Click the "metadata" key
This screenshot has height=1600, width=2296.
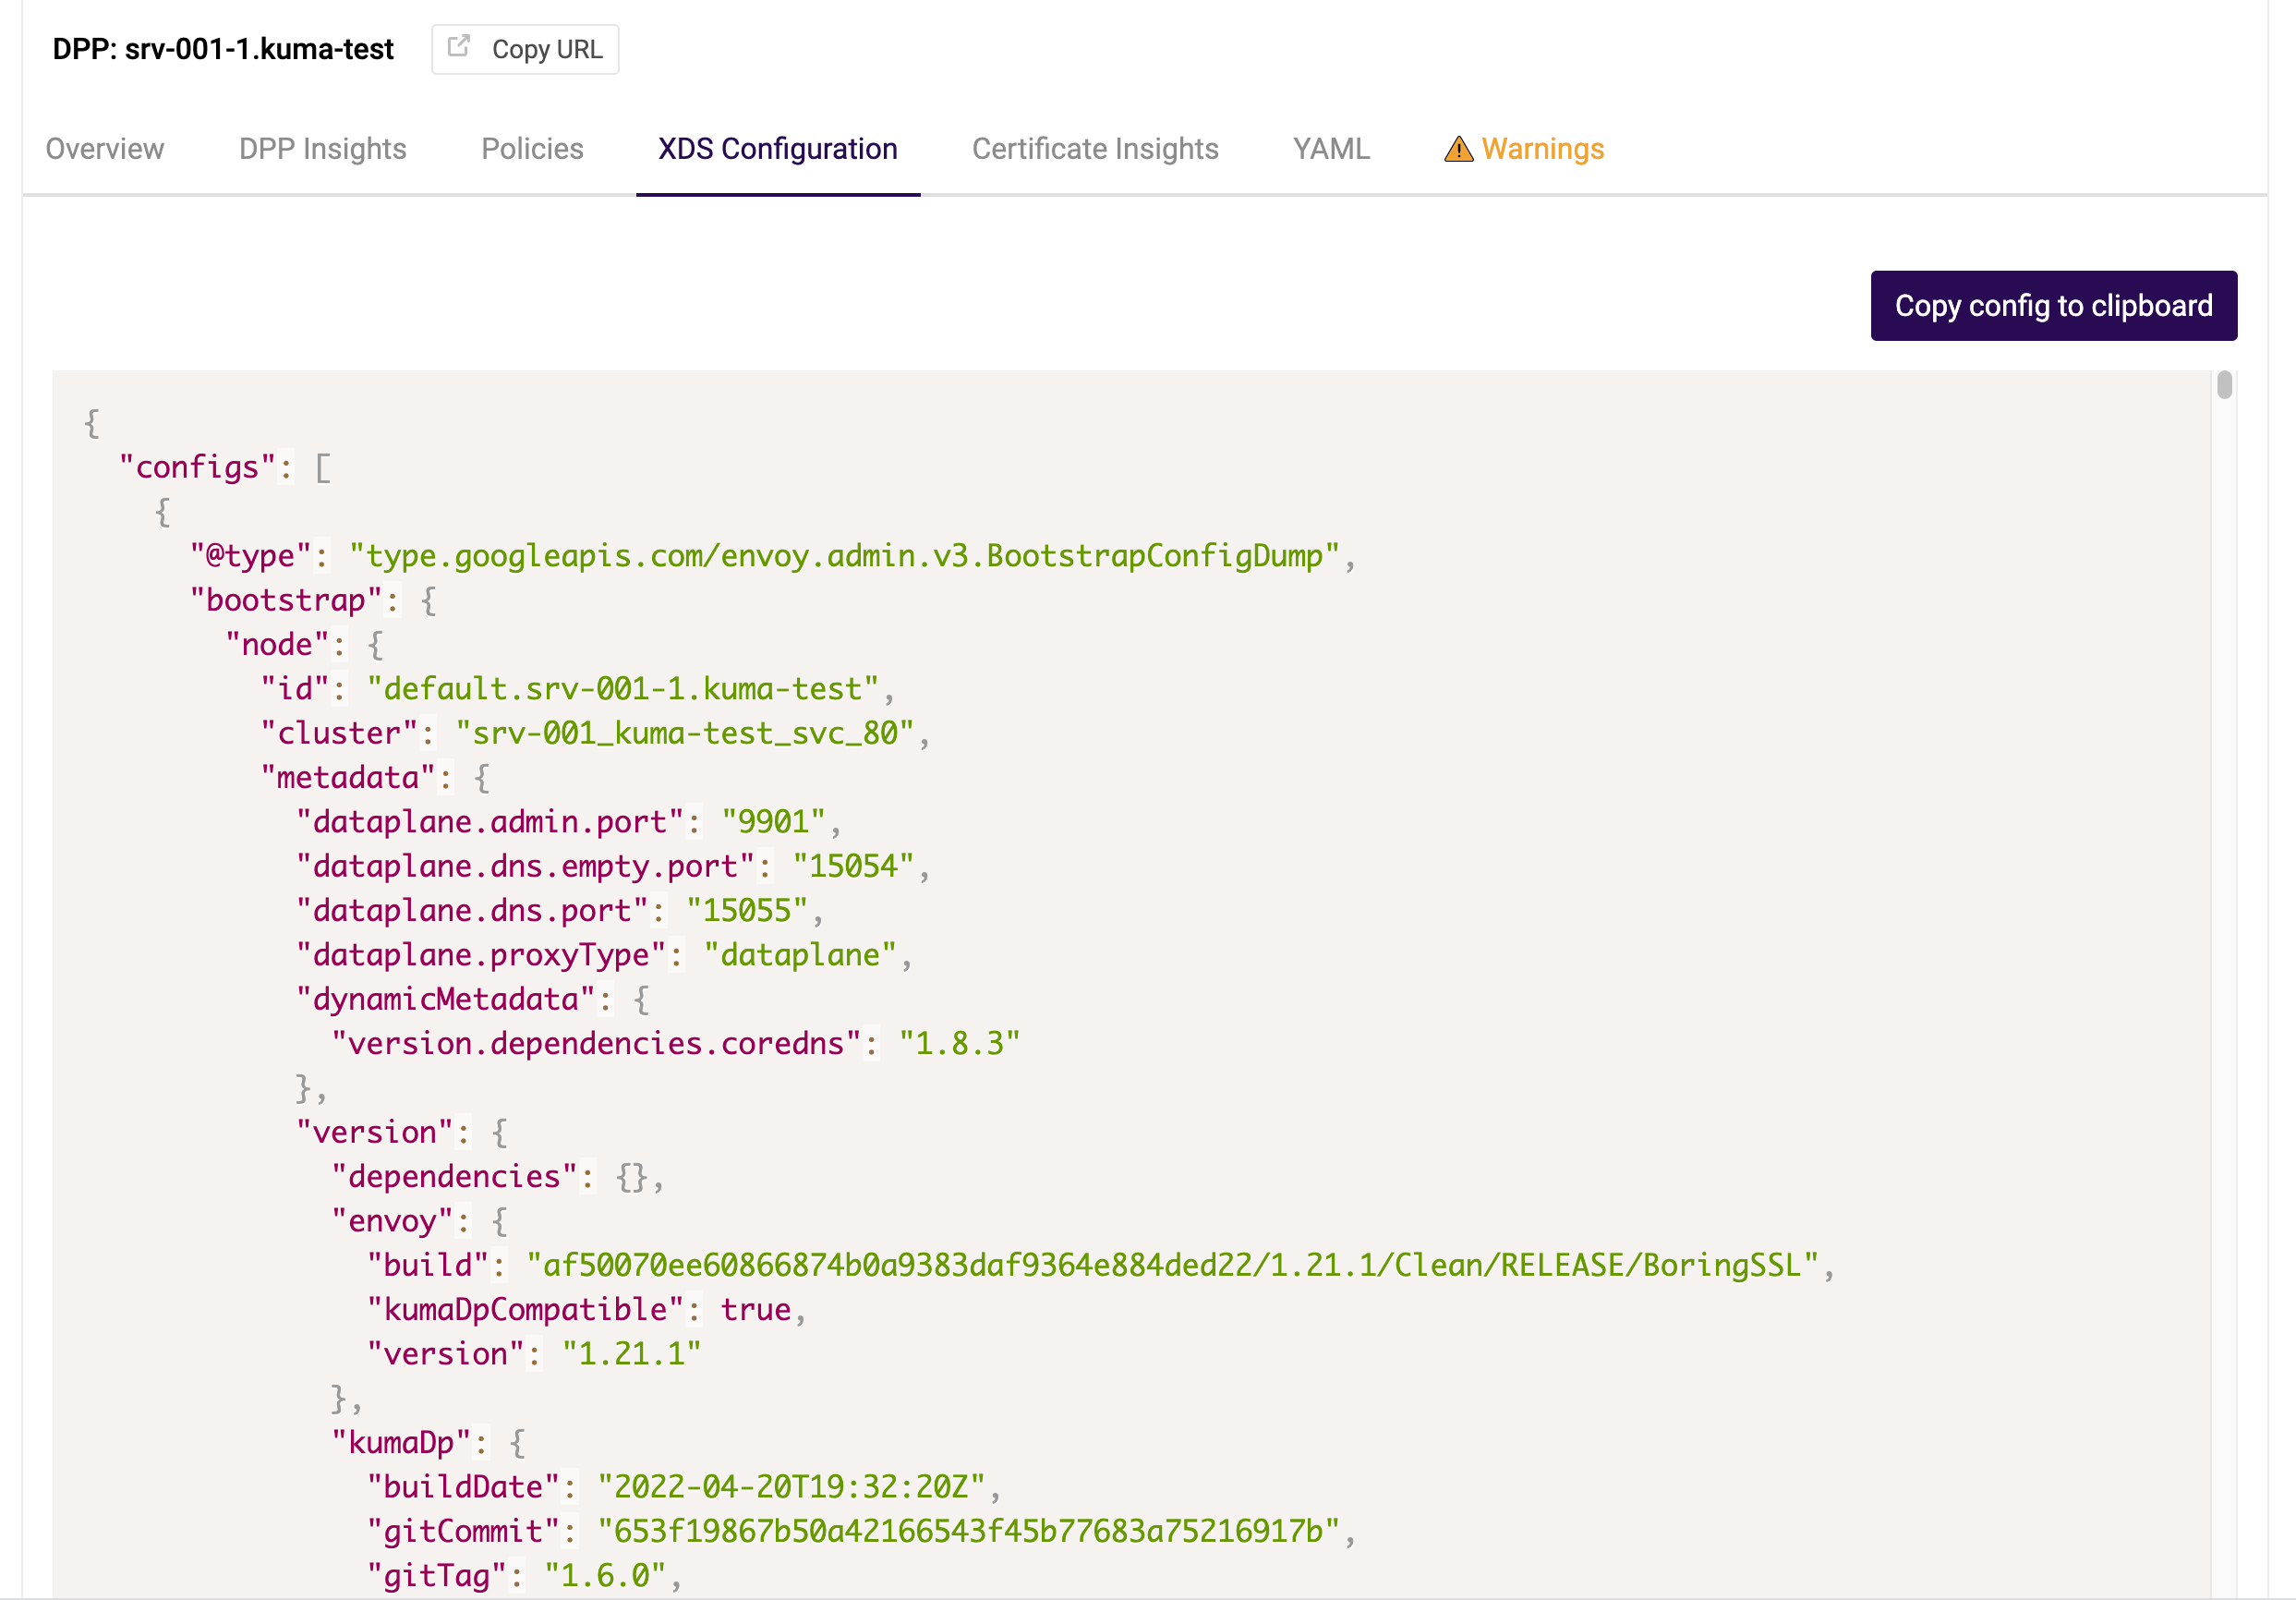click(x=348, y=778)
